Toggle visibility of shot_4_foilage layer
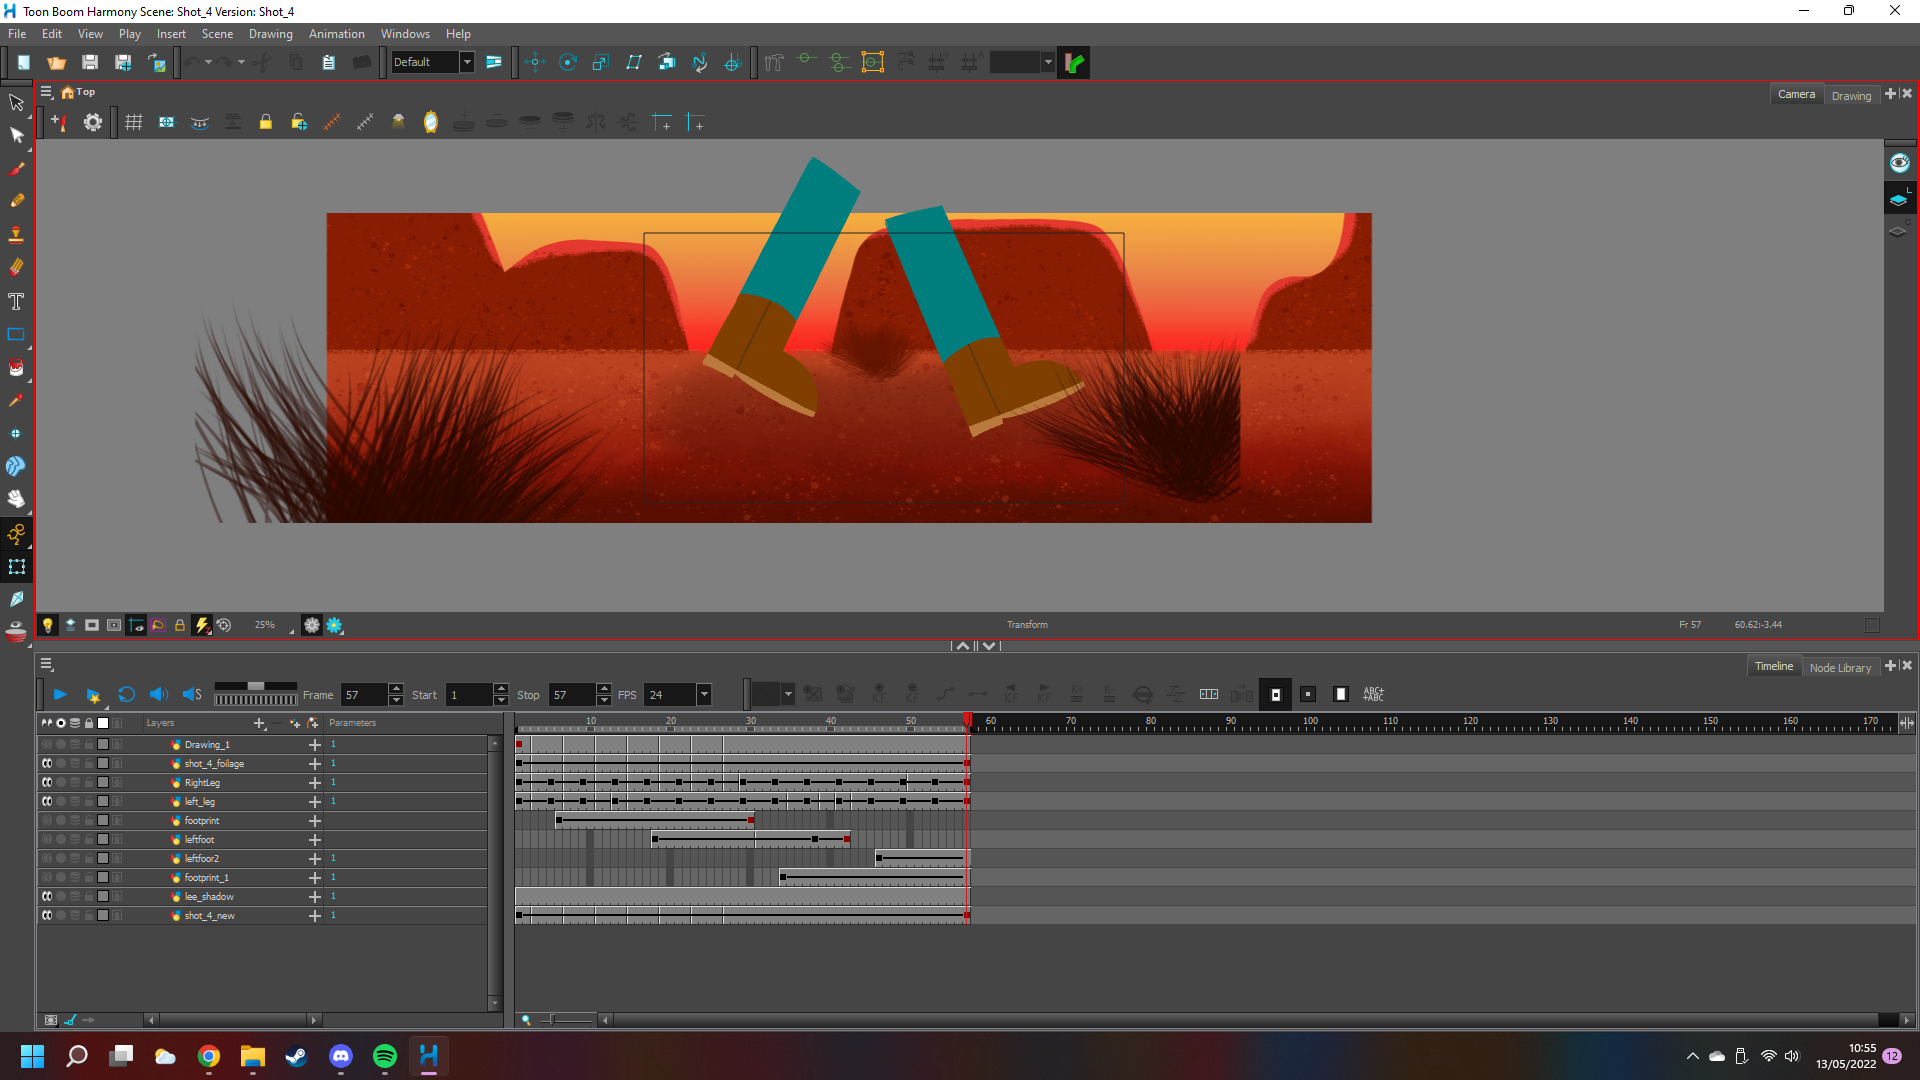 pyautogui.click(x=46, y=763)
